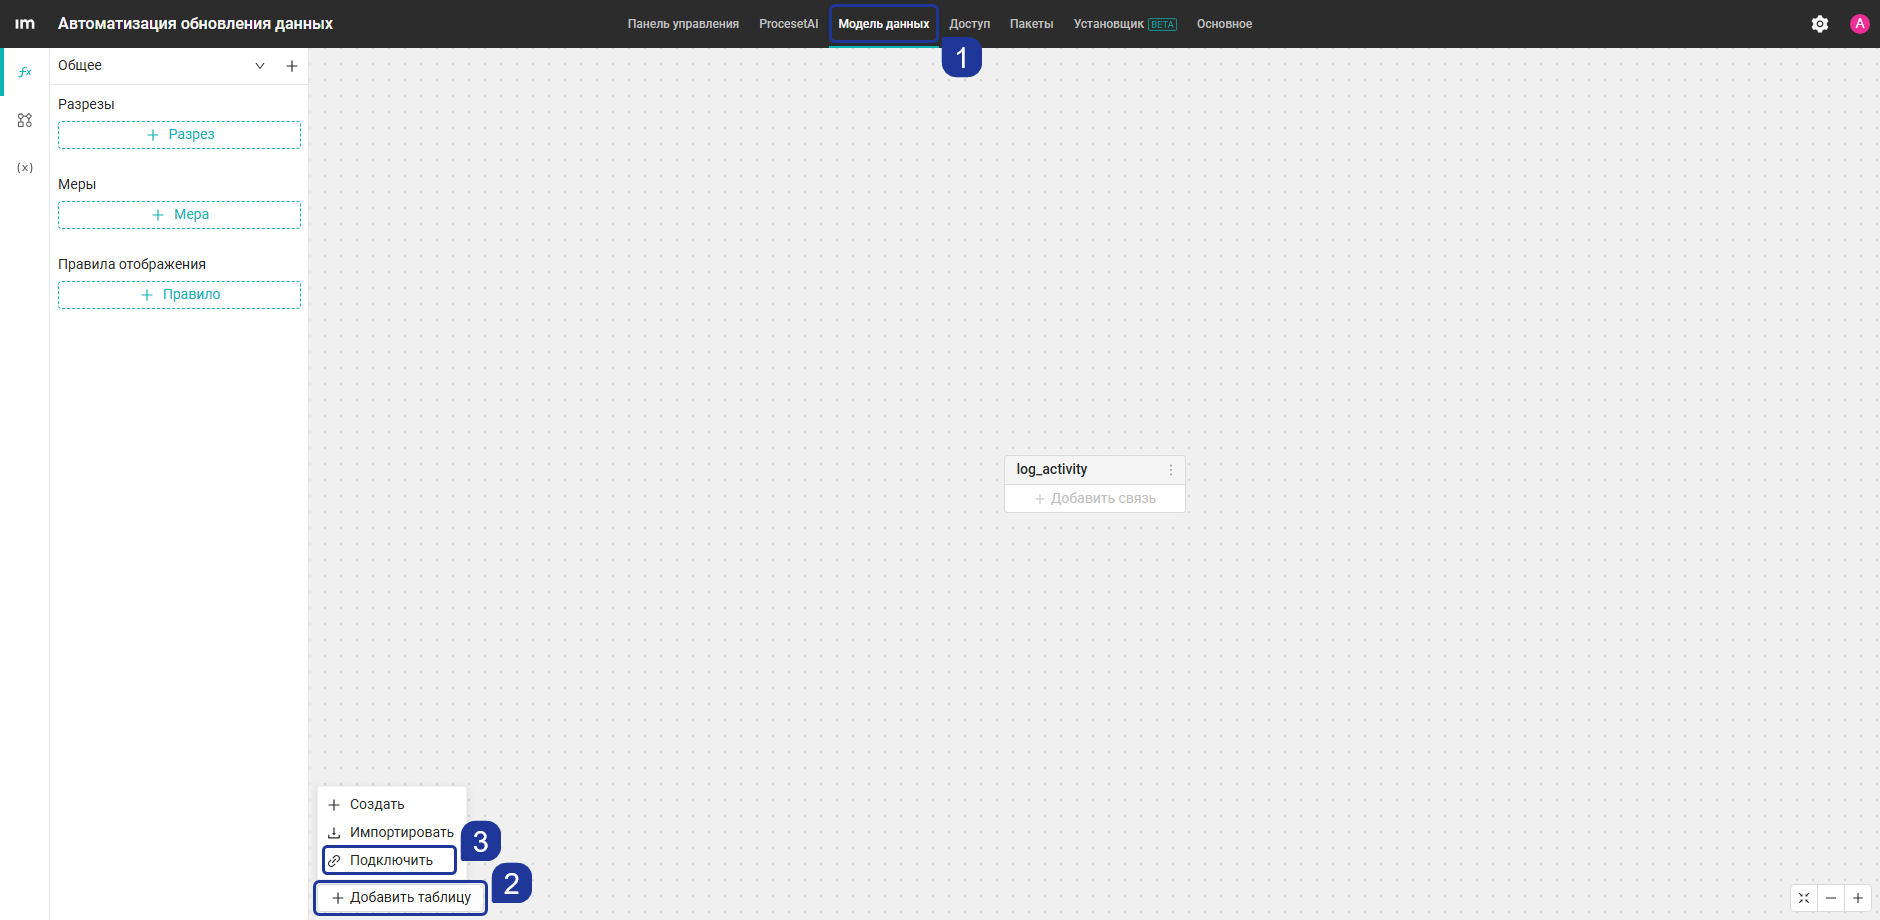Open the objects grid sidebar icon
Image resolution: width=1880 pixels, height=920 pixels.
coord(25,120)
